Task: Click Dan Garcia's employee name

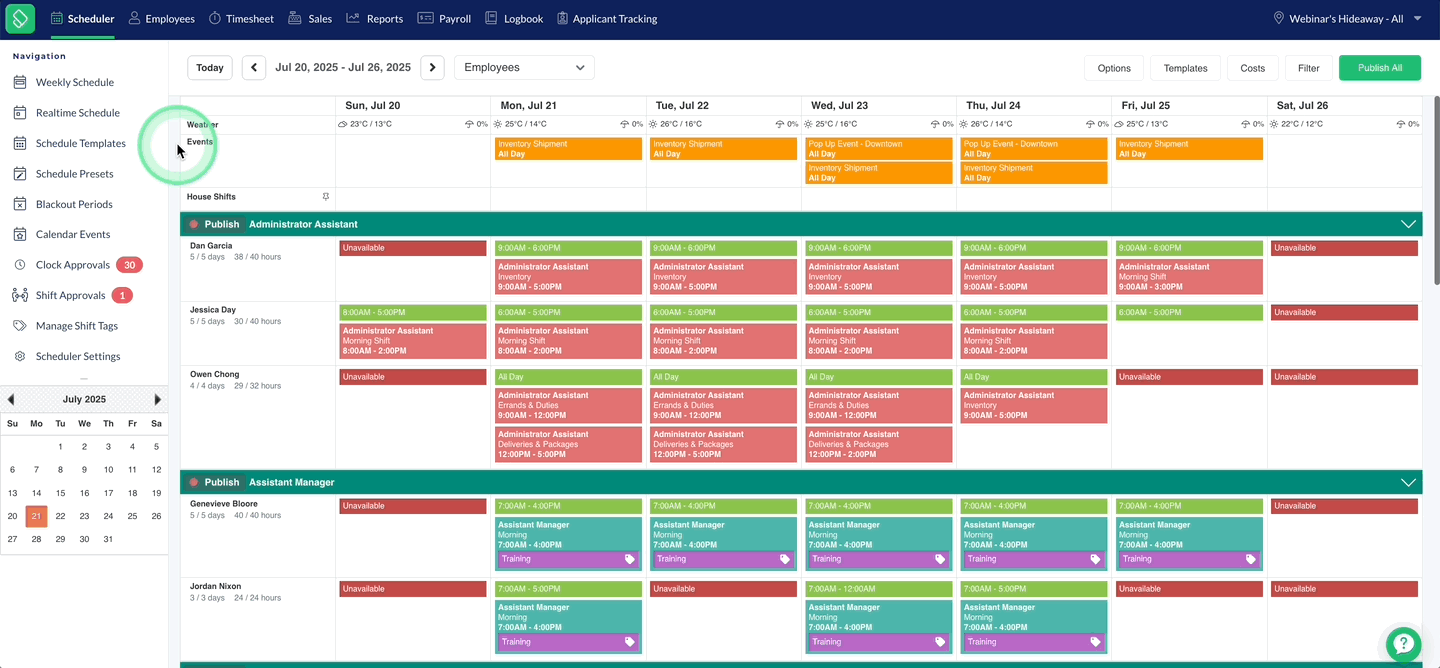Action: click(211, 245)
